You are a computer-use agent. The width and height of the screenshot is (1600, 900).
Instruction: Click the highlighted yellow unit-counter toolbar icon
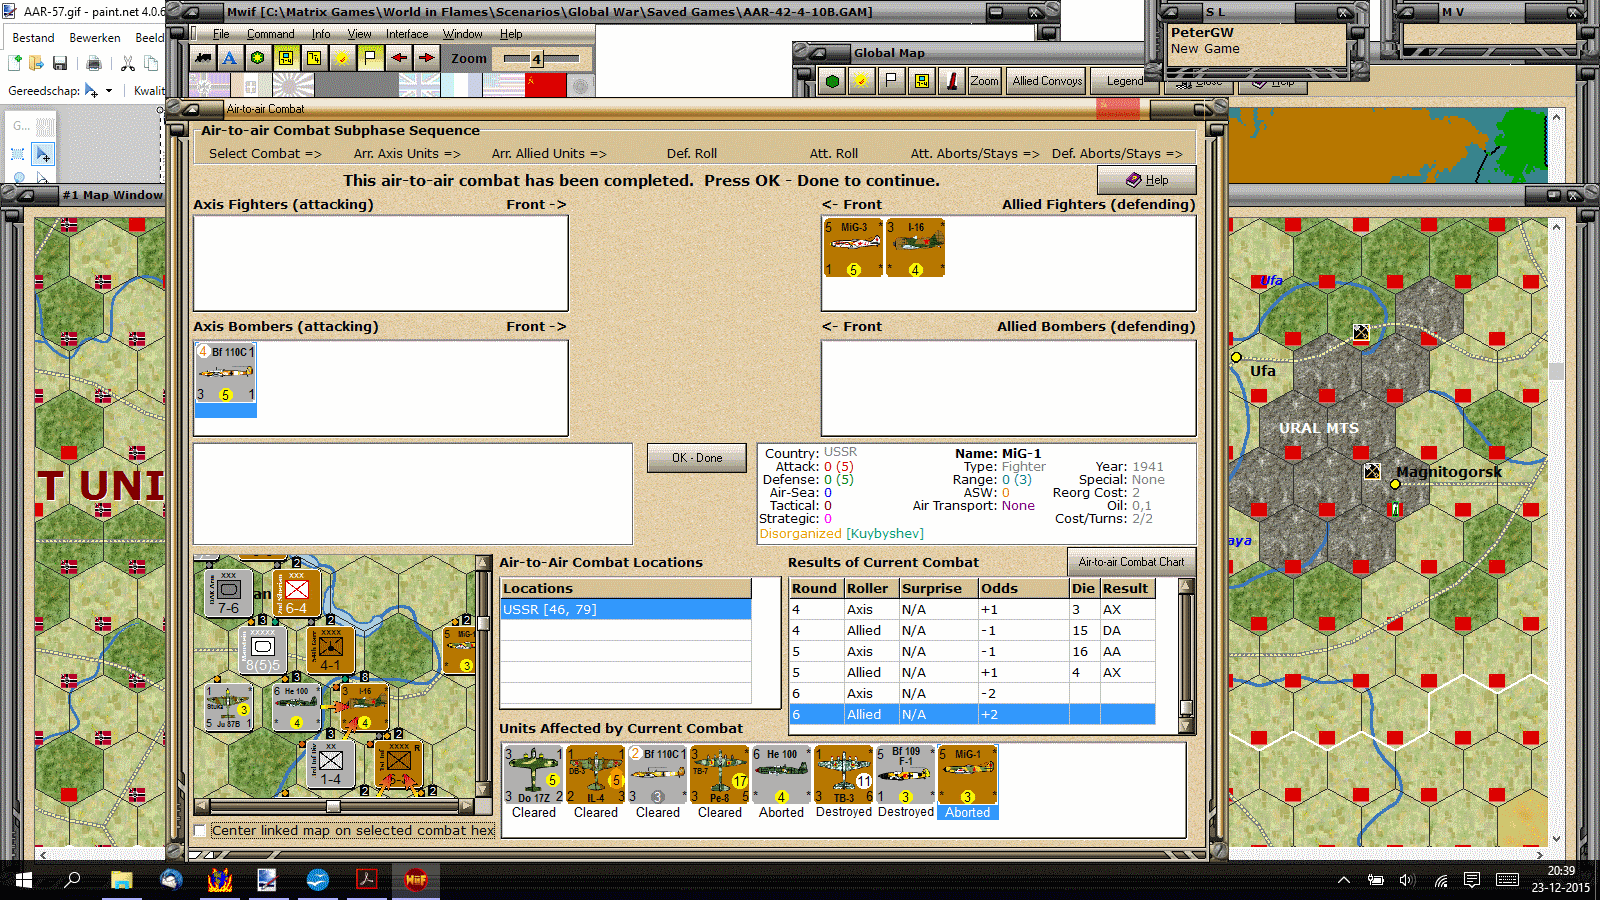(x=286, y=58)
